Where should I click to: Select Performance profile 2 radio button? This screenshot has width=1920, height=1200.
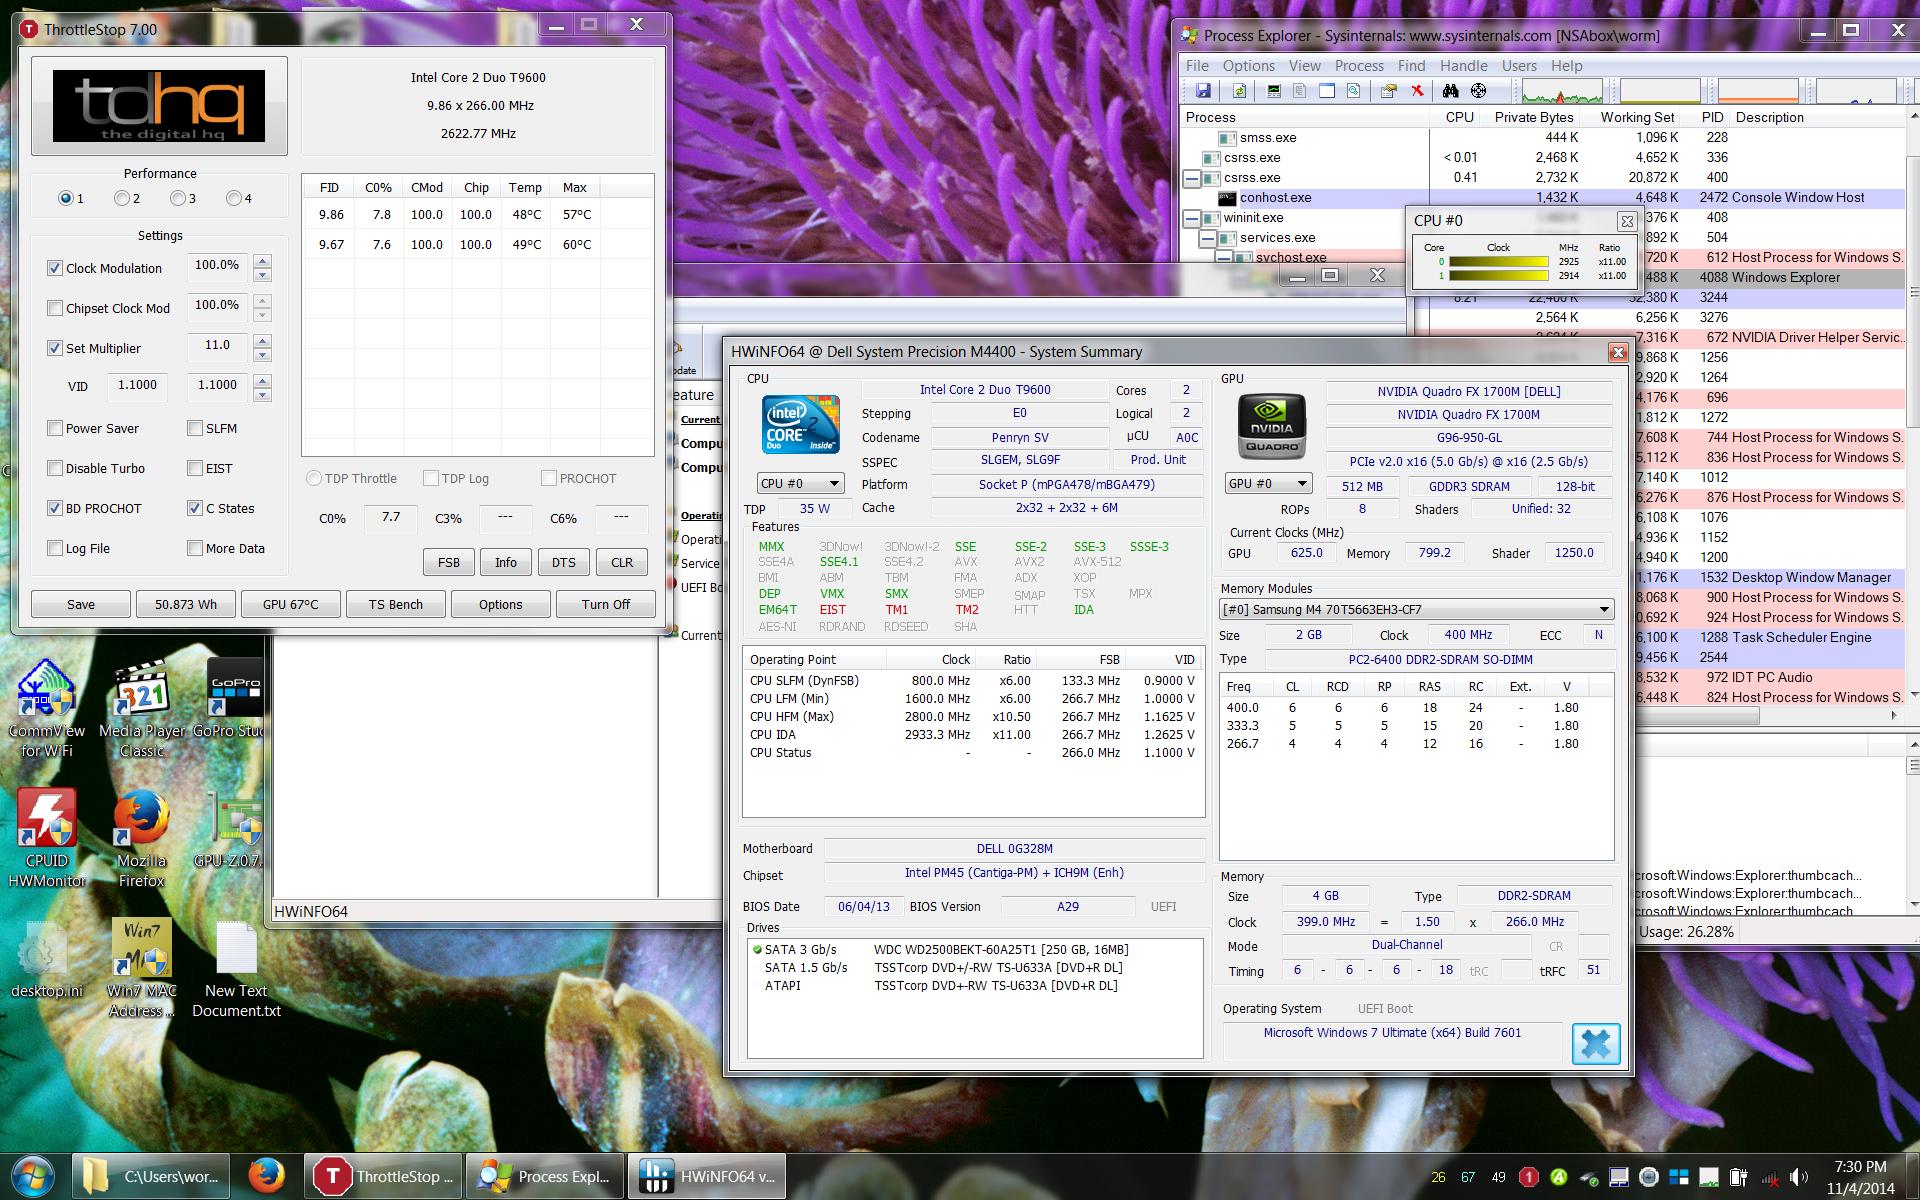122,198
